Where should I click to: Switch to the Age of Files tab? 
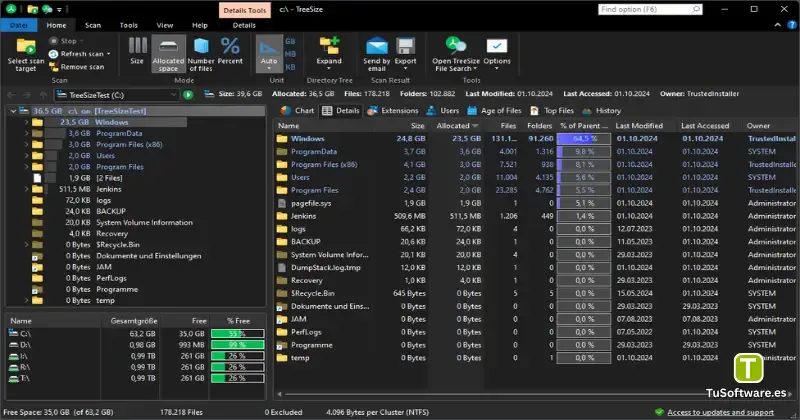pyautogui.click(x=494, y=111)
